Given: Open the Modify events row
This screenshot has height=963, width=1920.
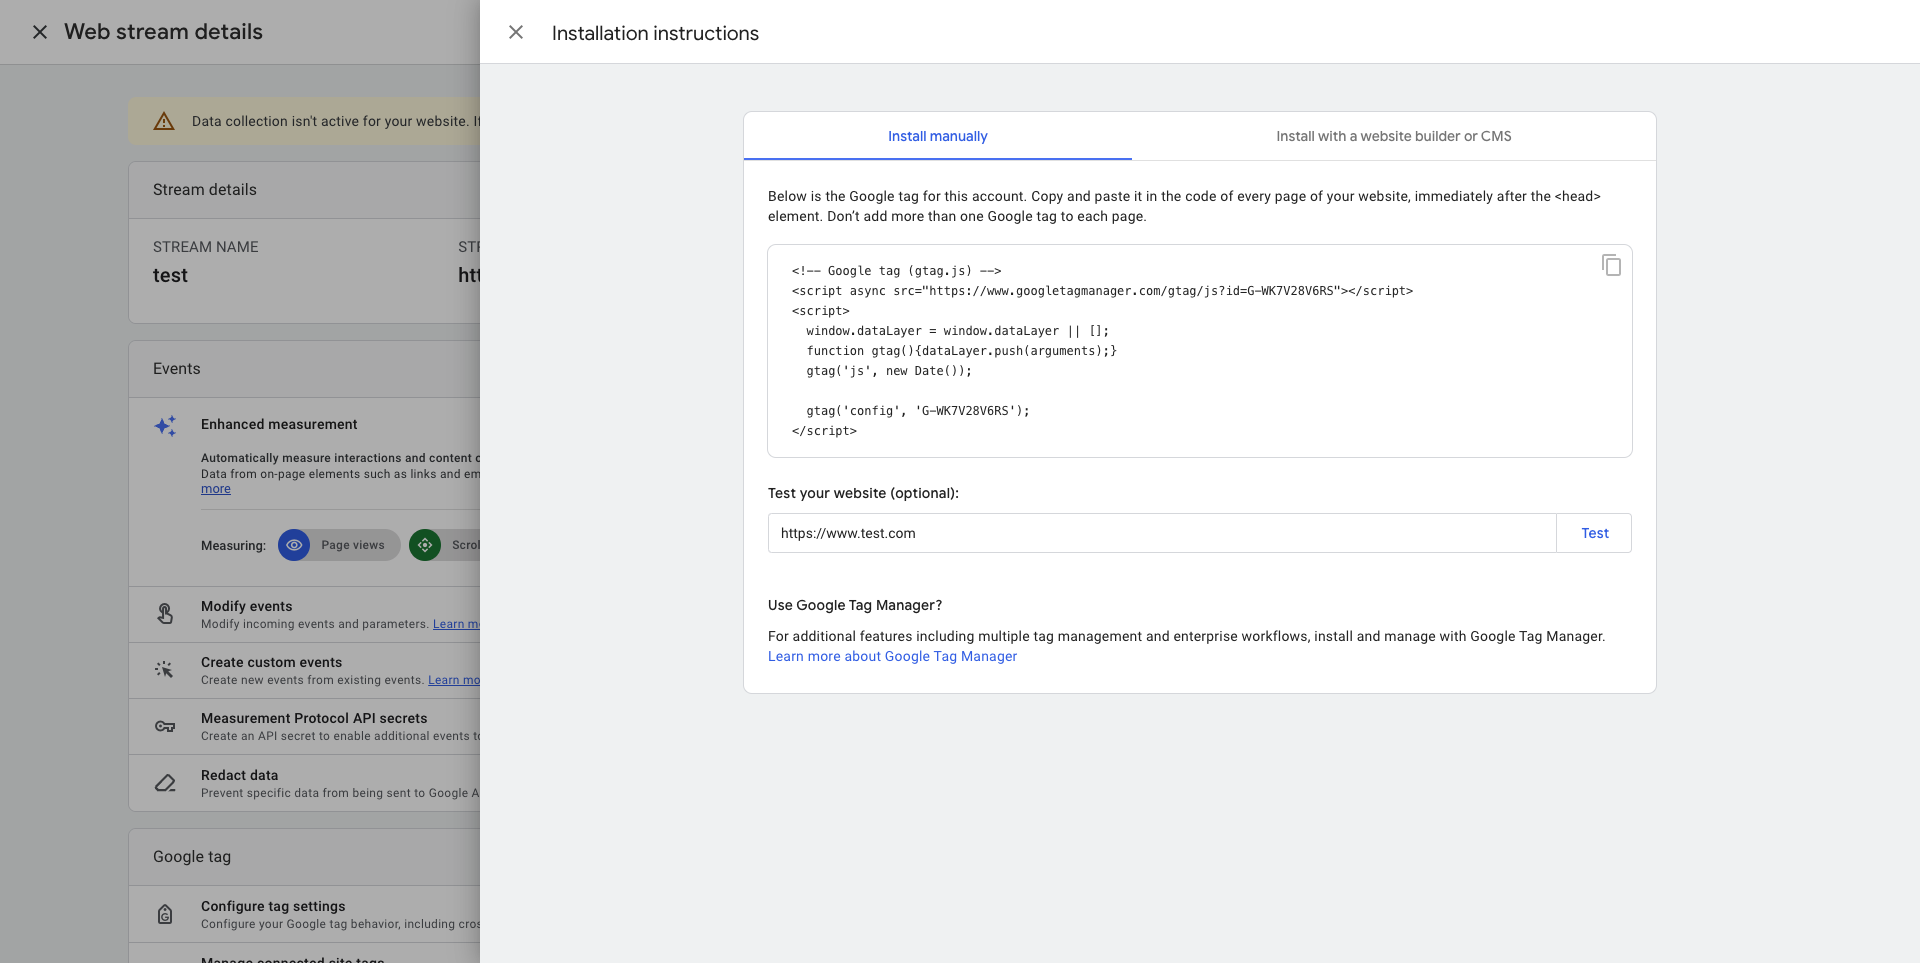Looking at the screenshot, I should coord(305,614).
